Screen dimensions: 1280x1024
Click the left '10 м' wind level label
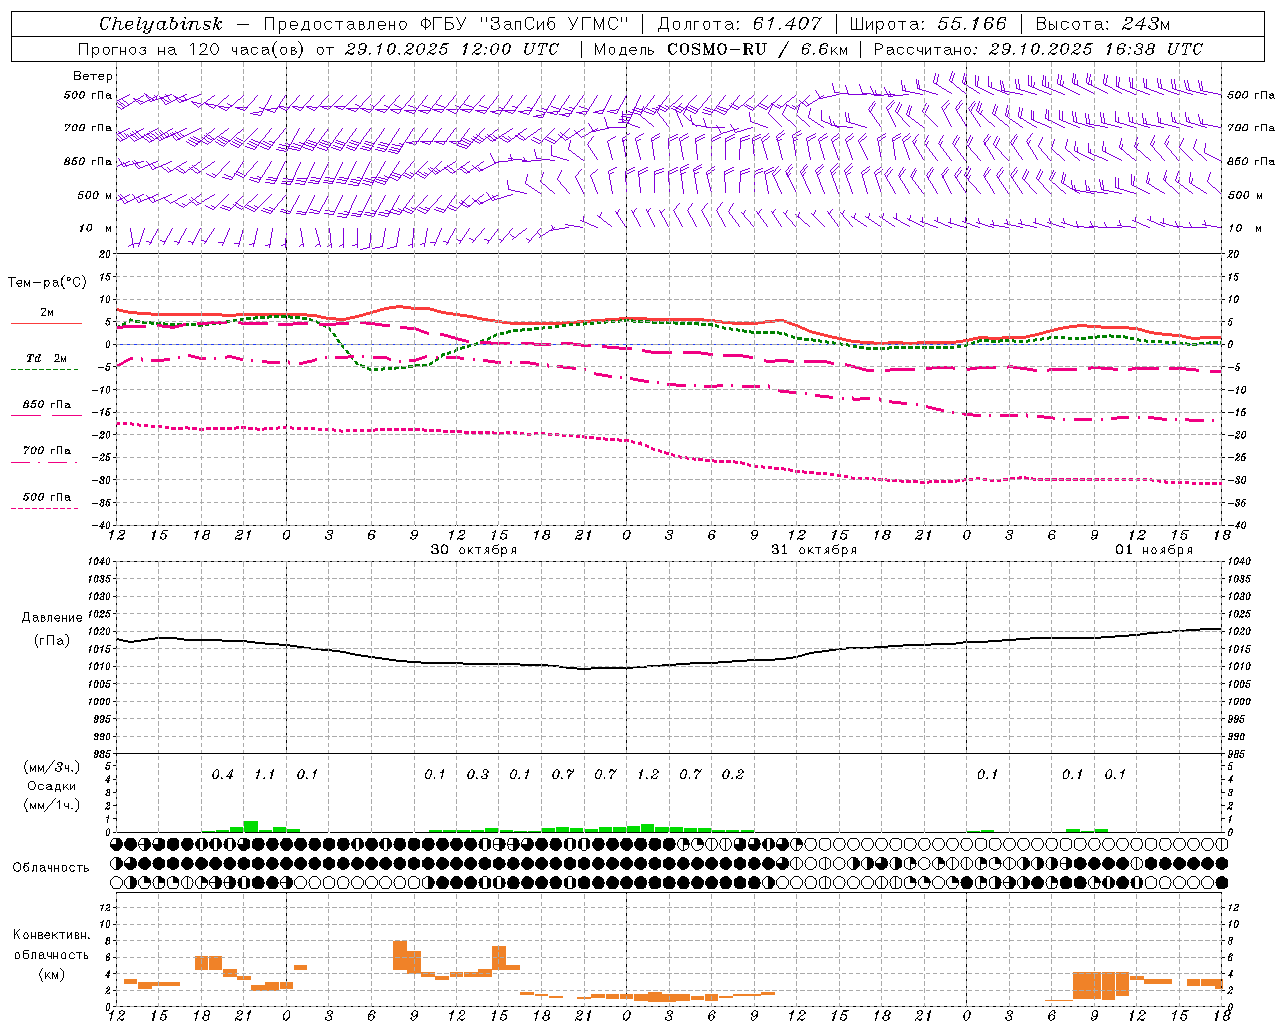point(96,229)
